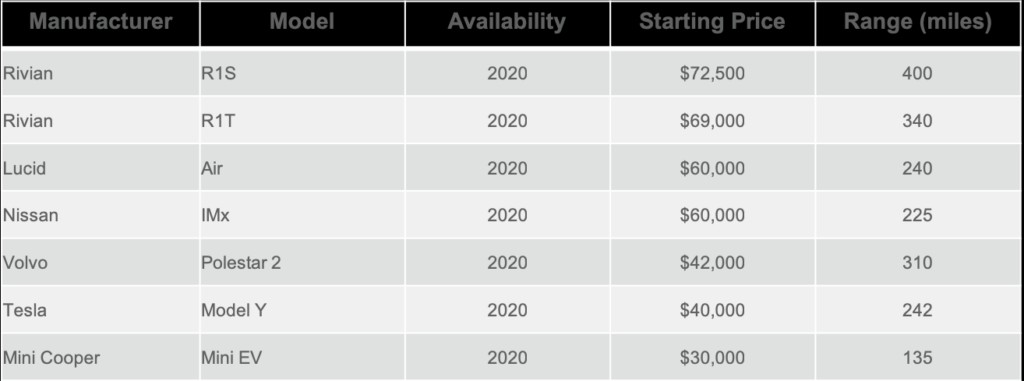Select the Tesla manufacturer cell
Screen dimensions: 1024x381
coord(101,310)
